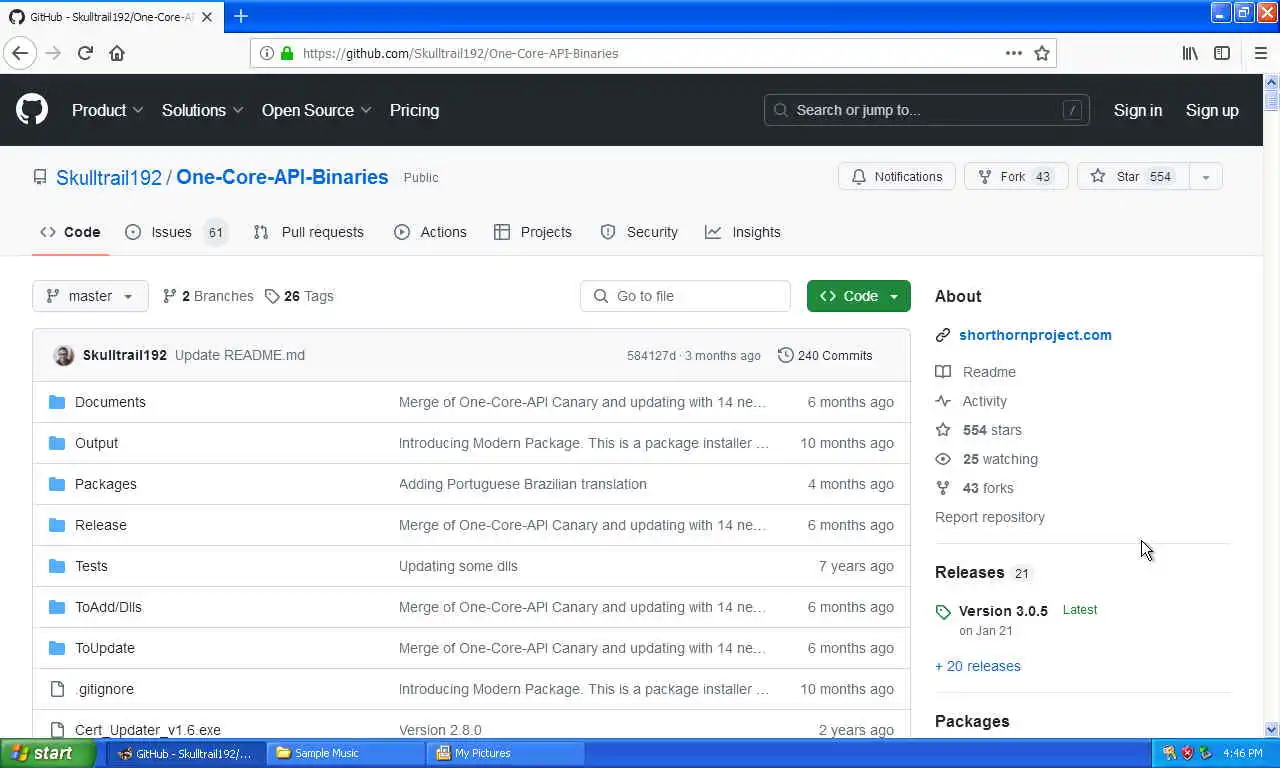Reload the page with the refresh icon
Screen dimensions: 1280x768
(x=85, y=53)
